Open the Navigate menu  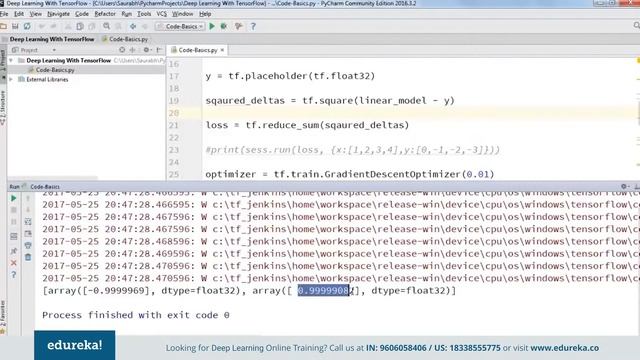[58, 14]
